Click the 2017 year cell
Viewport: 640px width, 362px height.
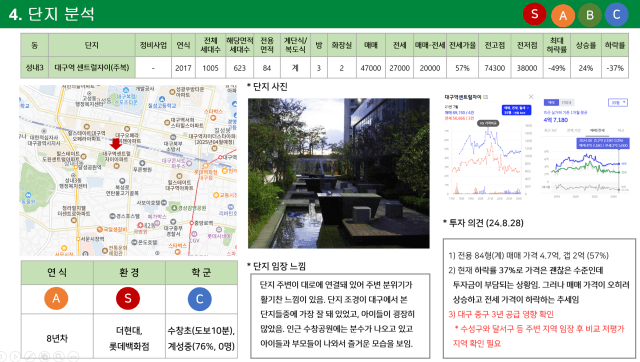coord(183,68)
